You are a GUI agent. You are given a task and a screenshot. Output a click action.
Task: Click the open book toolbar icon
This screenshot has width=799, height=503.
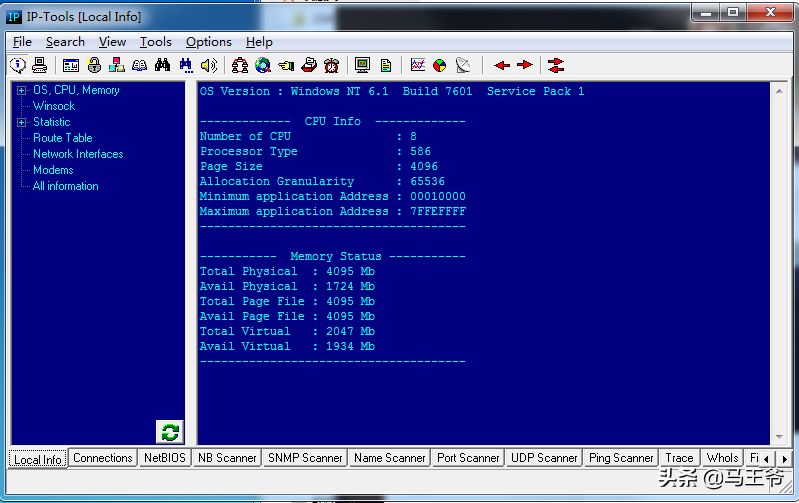point(139,65)
